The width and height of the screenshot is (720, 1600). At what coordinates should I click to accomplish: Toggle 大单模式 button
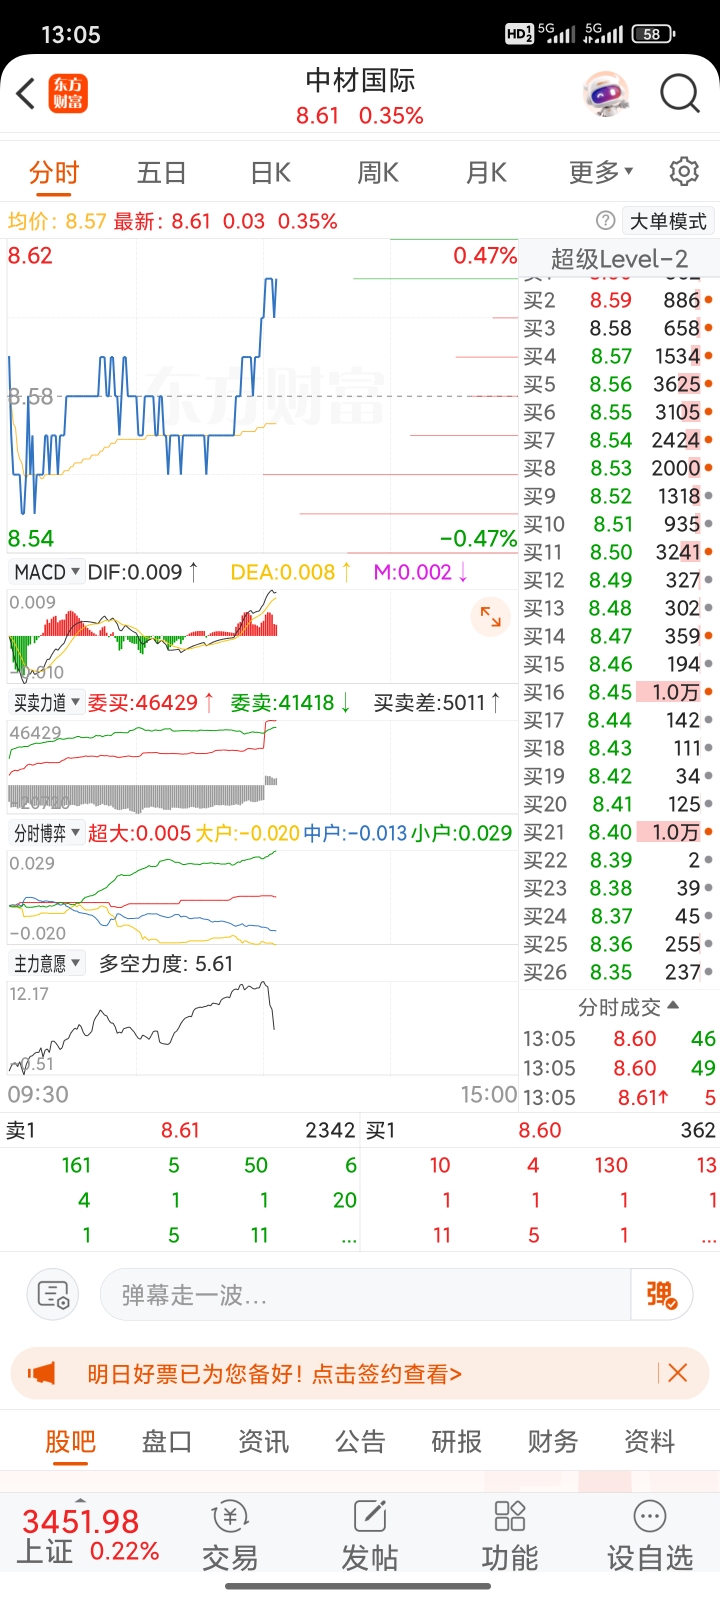pos(668,221)
